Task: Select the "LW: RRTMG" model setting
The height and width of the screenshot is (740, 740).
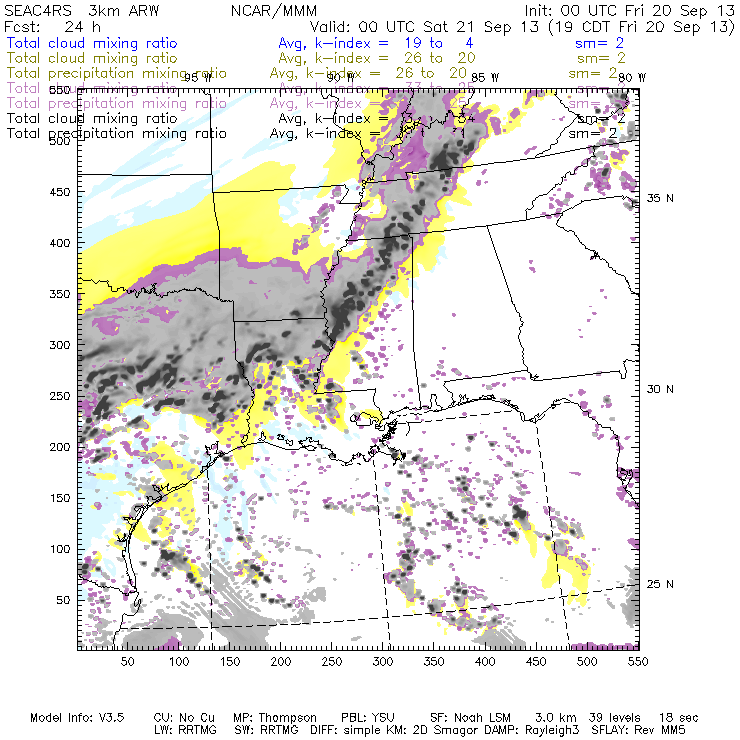Action: (x=185, y=730)
